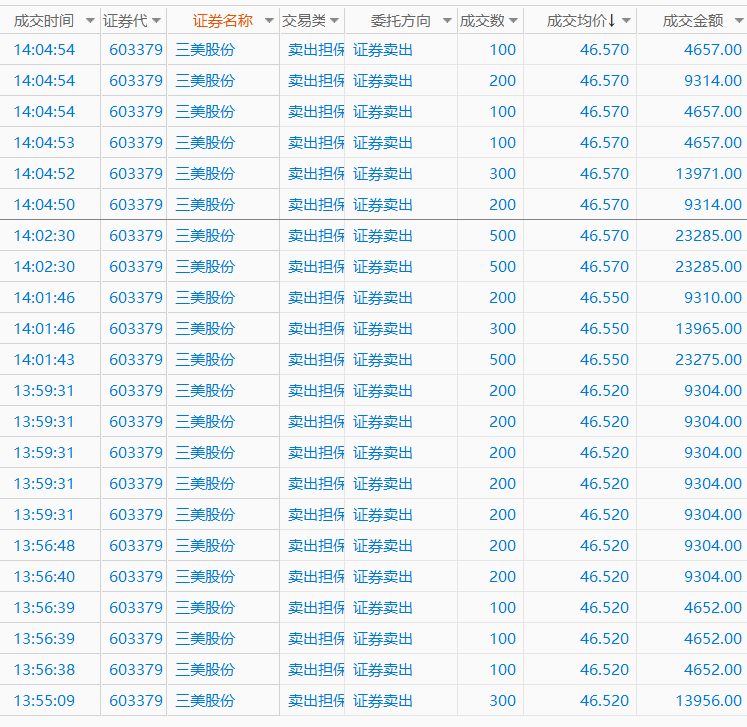Sort by the 成交金额 column header
This screenshot has width=747, height=727.
pos(693,21)
